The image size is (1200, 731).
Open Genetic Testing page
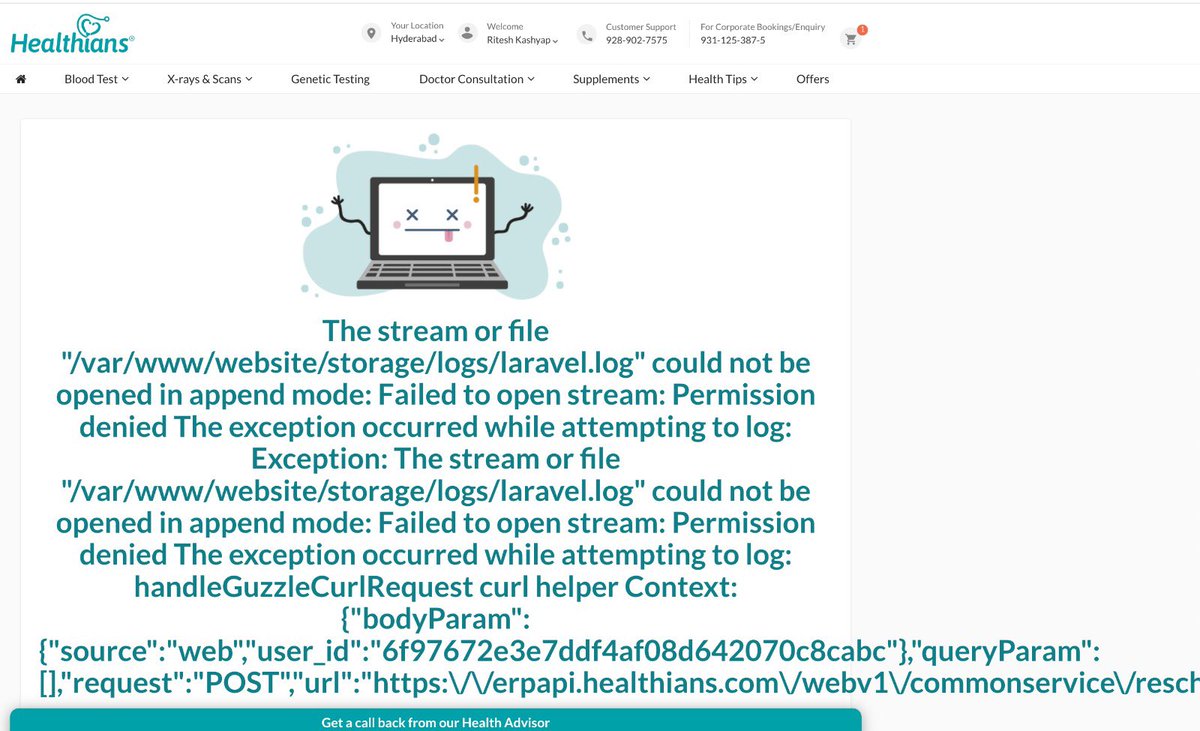(330, 79)
